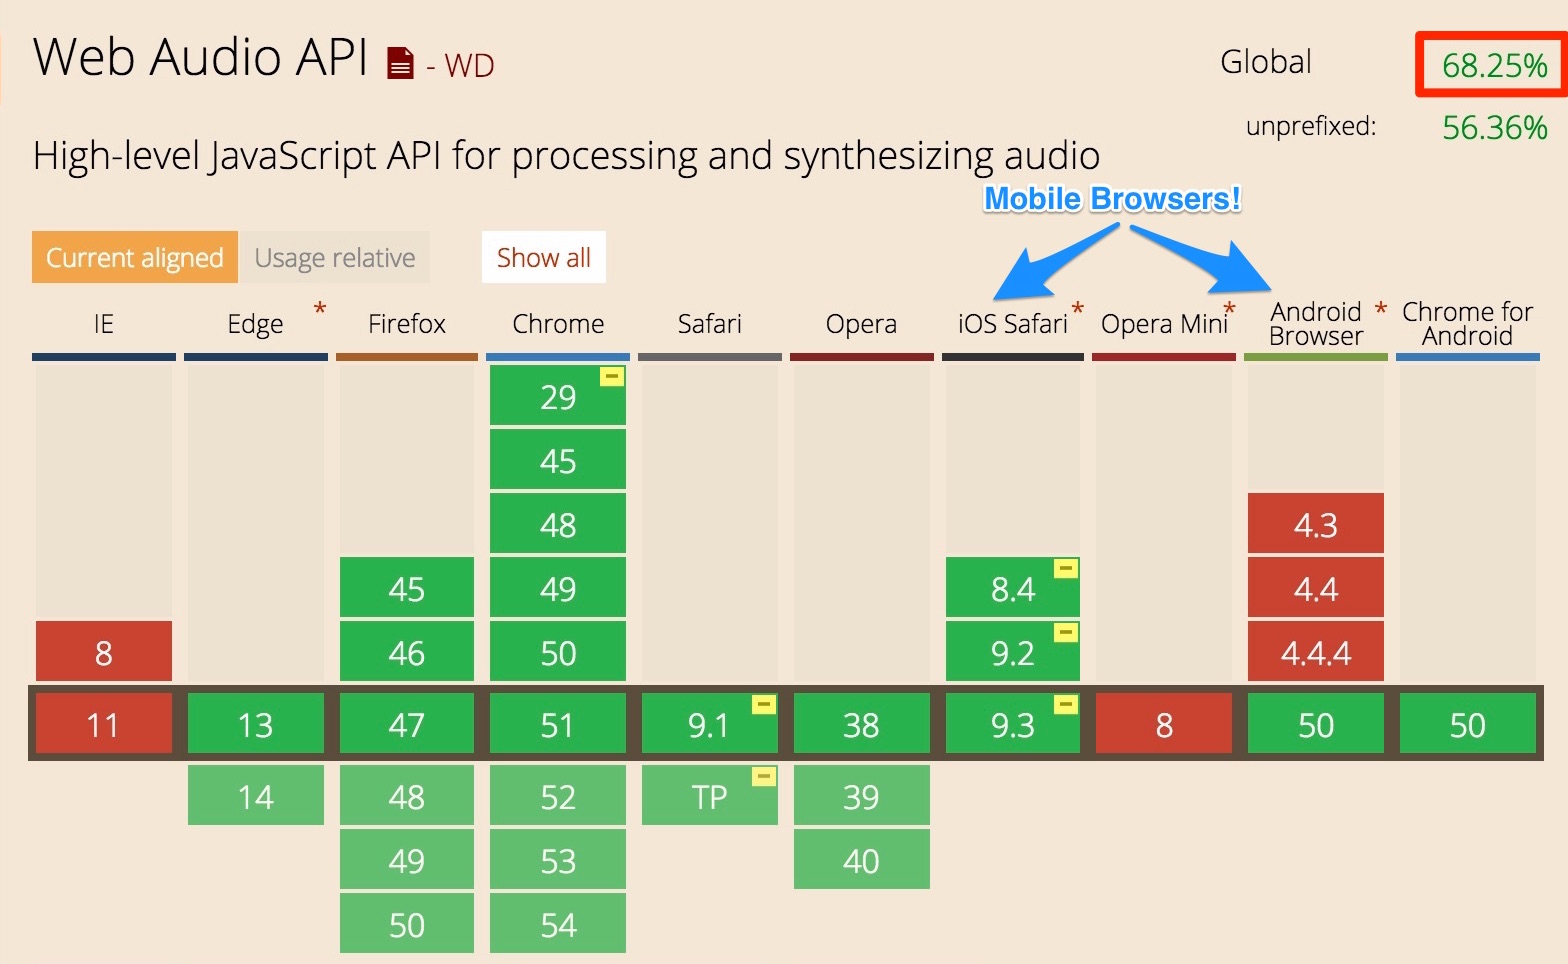Click the note flag on iOS Safari 8.4
This screenshot has width=1568, height=964.
(1066, 569)
